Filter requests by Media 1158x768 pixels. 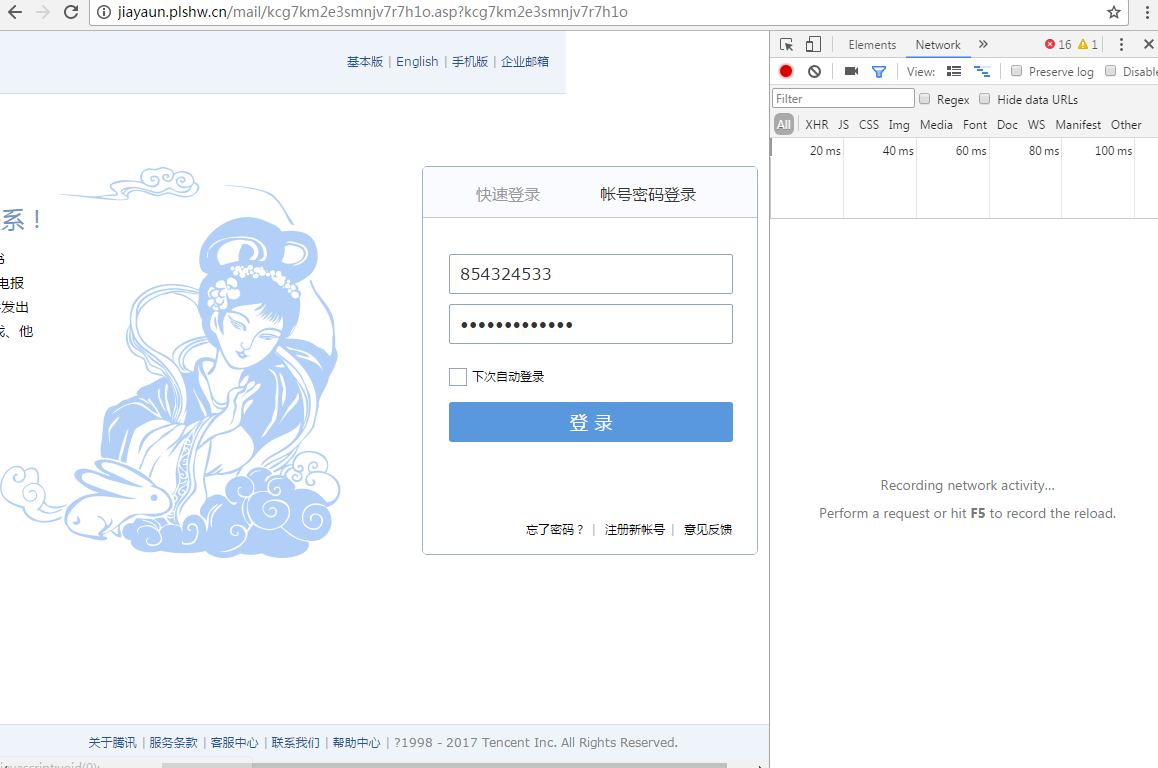tap(936, 125)
